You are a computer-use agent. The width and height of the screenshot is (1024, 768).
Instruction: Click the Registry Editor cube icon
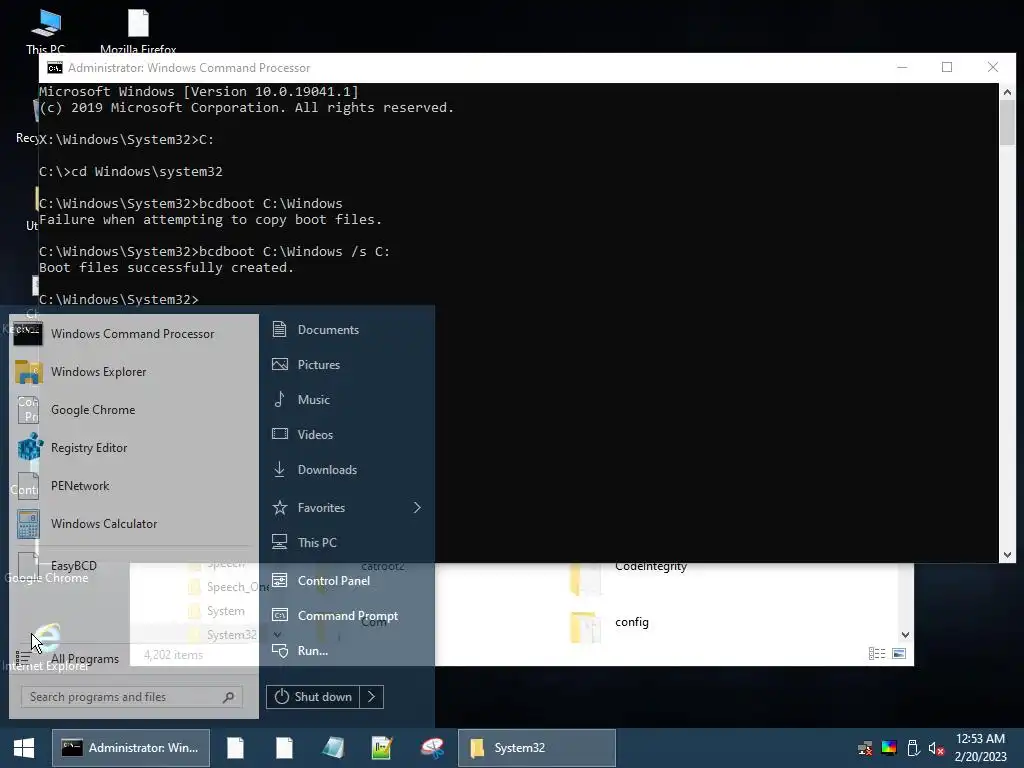(x=29, y=448)
